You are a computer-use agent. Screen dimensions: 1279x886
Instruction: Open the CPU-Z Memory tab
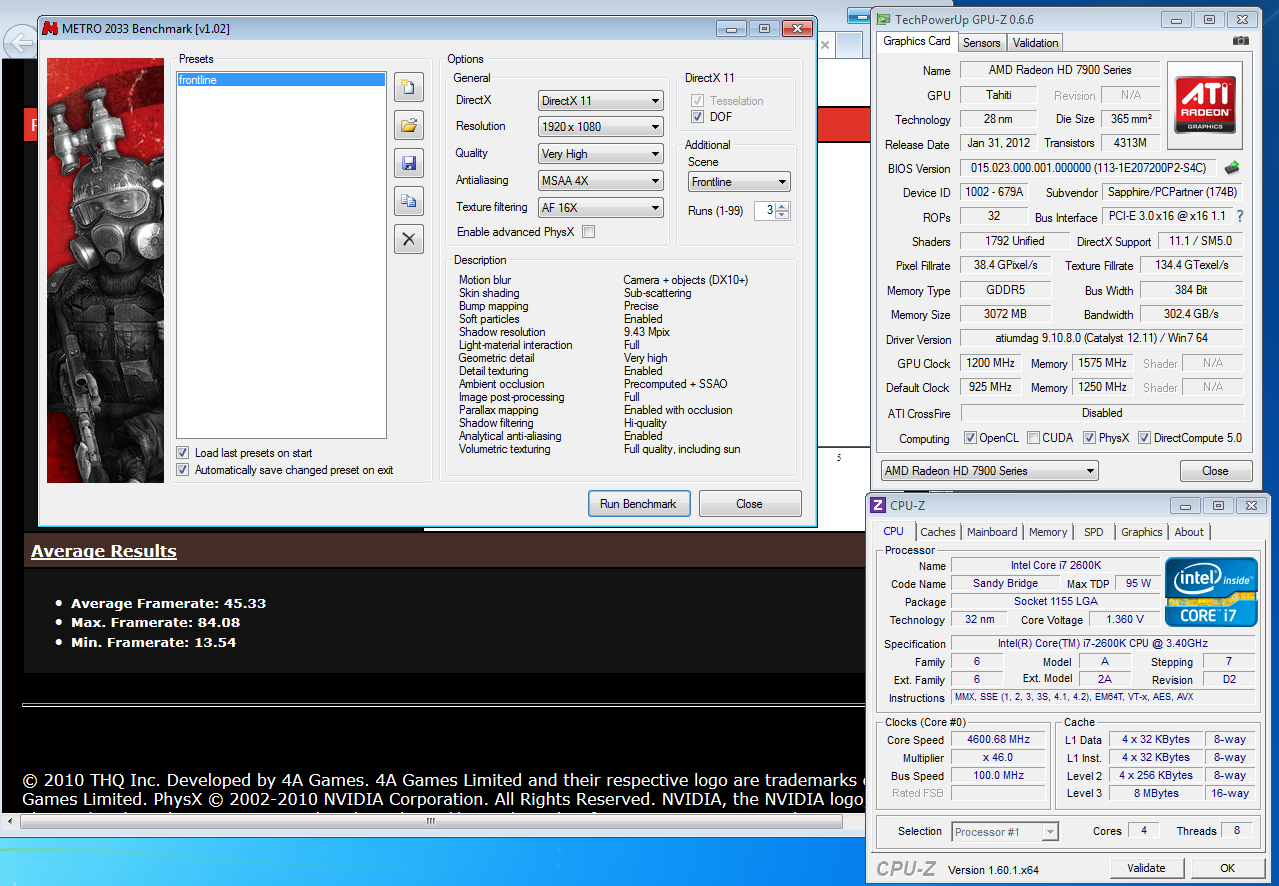[x=1048, y=532]
